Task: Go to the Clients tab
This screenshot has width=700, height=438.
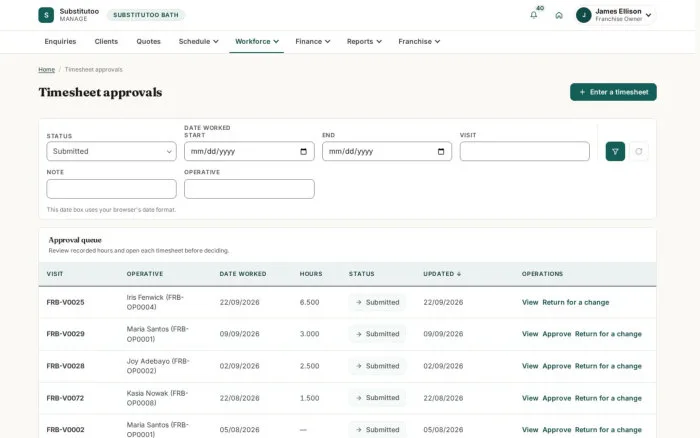Action: [106, 42]
